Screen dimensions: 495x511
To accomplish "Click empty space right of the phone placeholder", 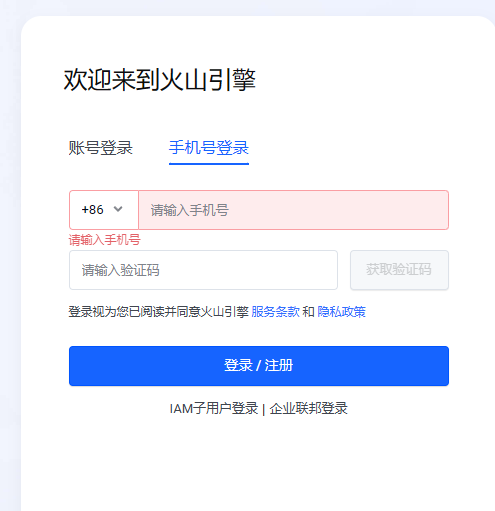I will 338,210.
